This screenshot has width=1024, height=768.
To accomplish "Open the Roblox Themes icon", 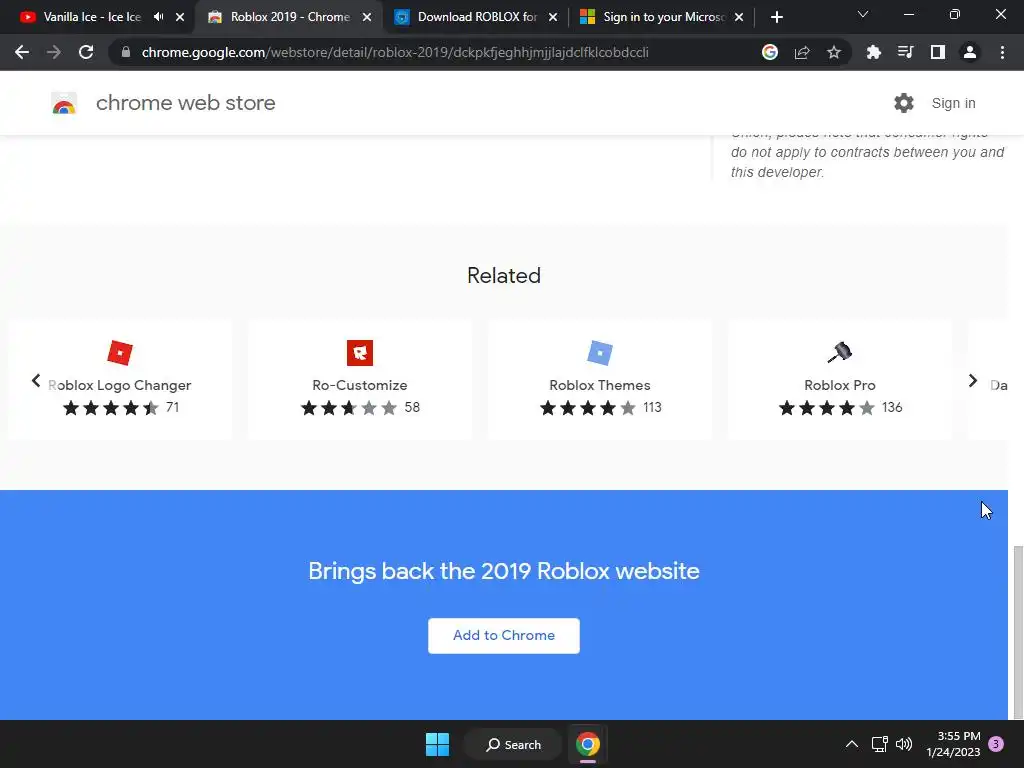I will (600, 353).
